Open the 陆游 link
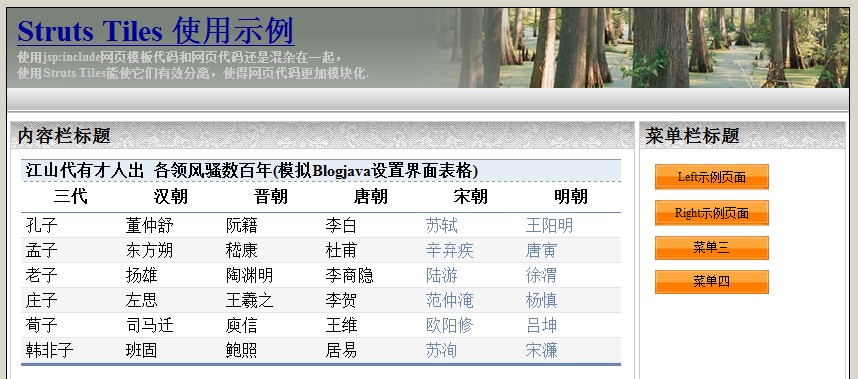The width and height of the screenshot is (858, 379). click(x=442, y=275)
